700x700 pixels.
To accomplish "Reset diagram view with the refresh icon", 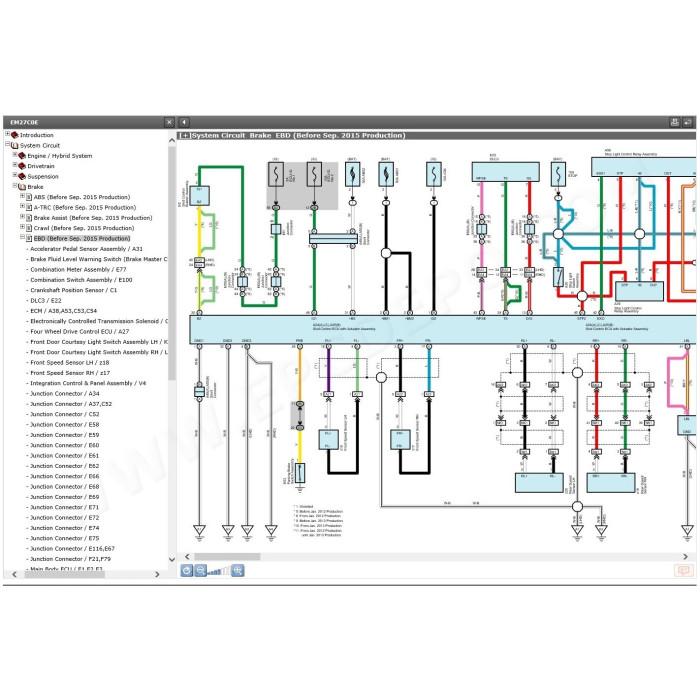I will click(x=187, y=570).
